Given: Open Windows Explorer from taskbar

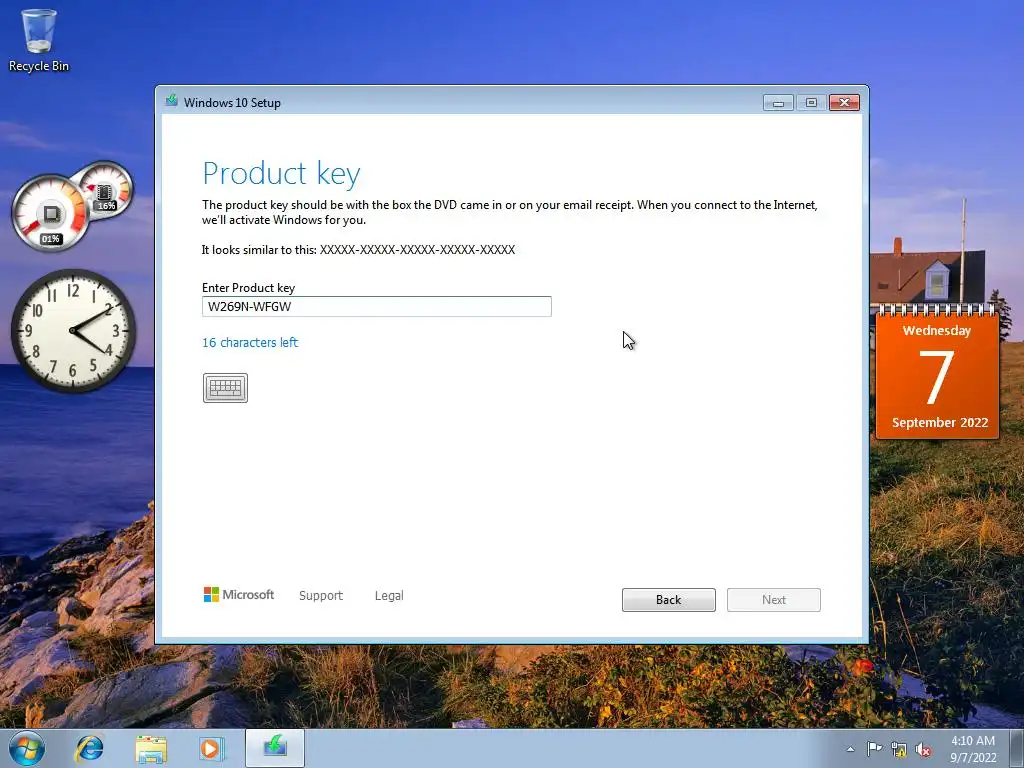Looking at the screenshot, I should click(x=151, y=748).
